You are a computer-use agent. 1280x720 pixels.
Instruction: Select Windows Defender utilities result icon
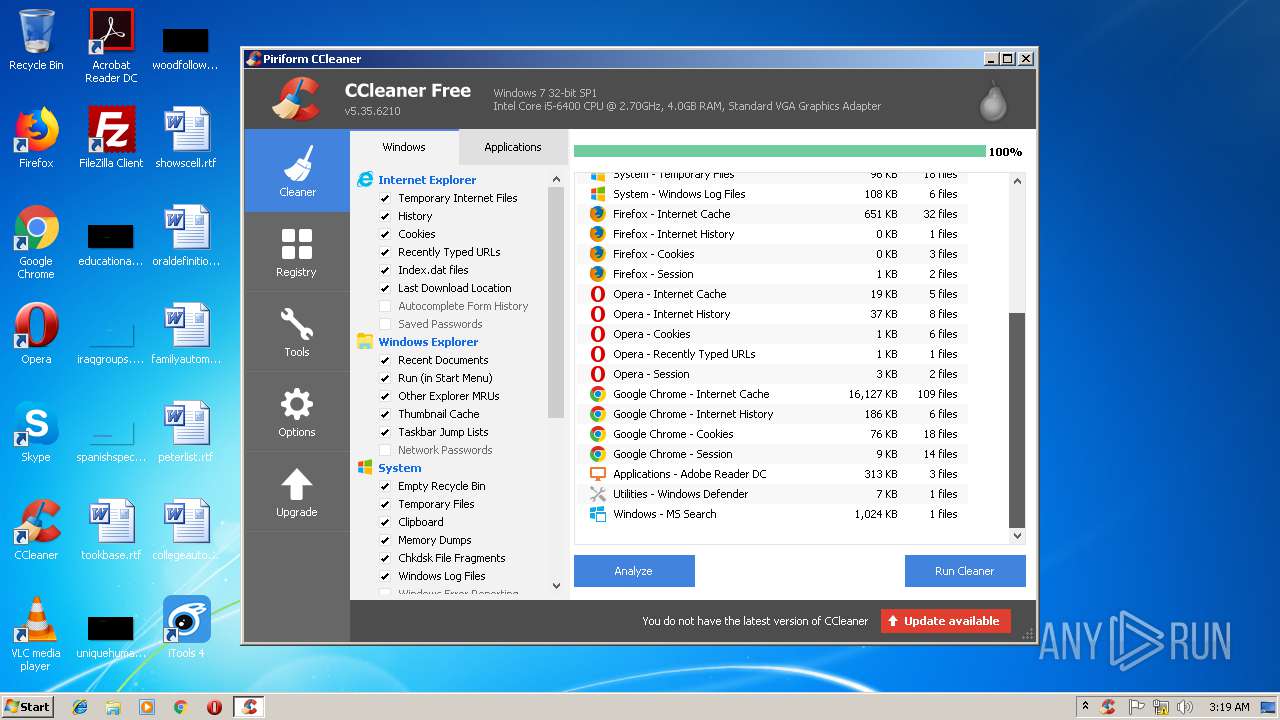click(x=598, y=494)
